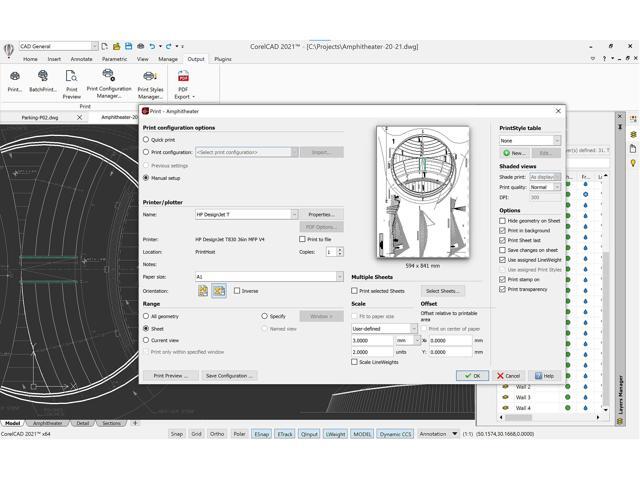Open the PrintStyle table dropdown
The image size is (640, 480).
[x=557, y=140]
